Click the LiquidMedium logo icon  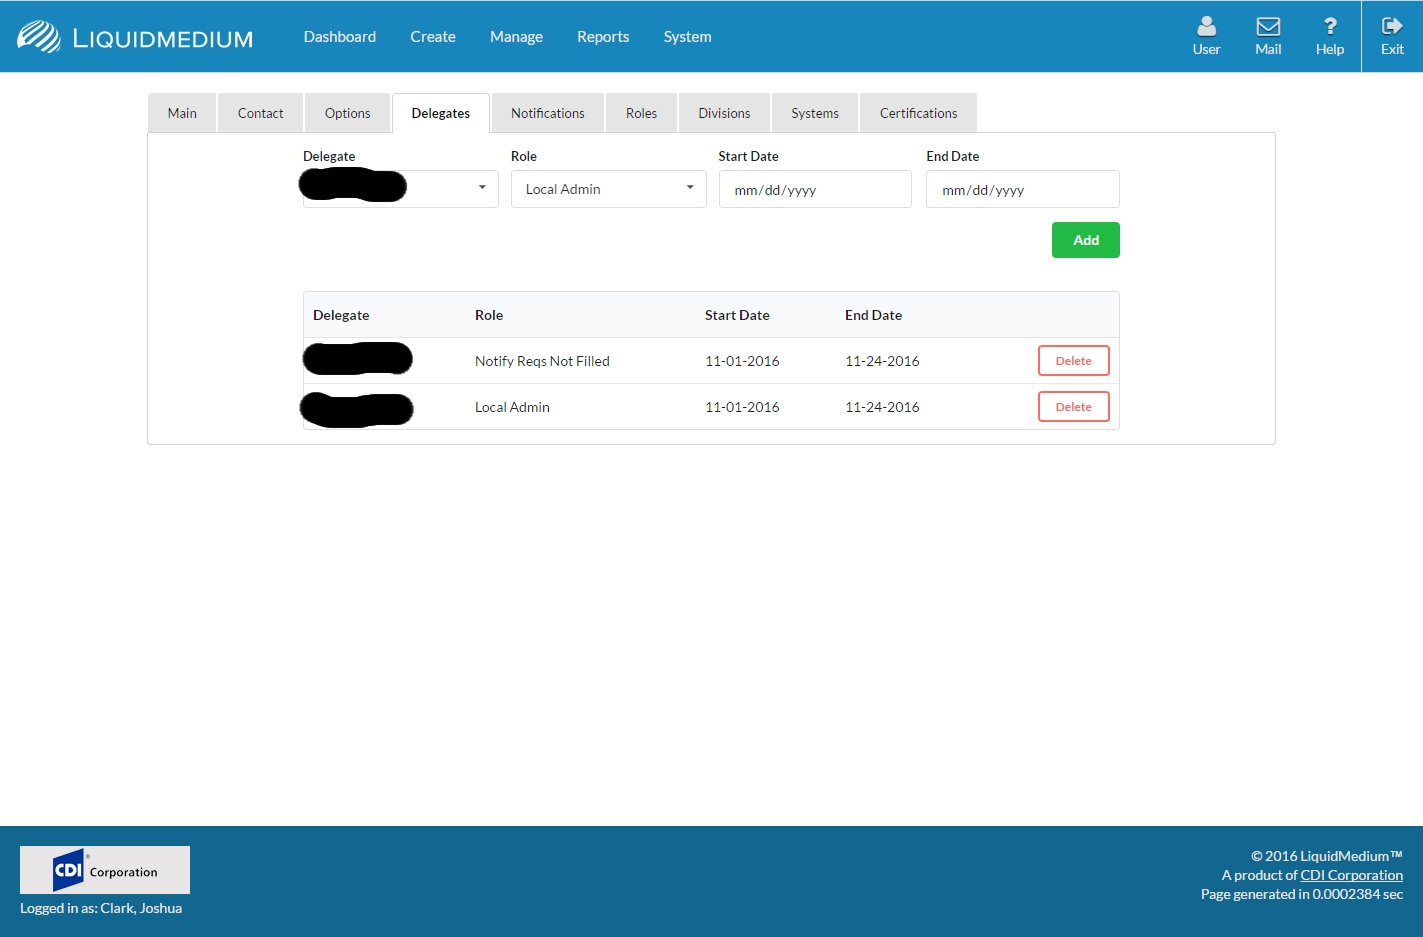coord(39,37)
